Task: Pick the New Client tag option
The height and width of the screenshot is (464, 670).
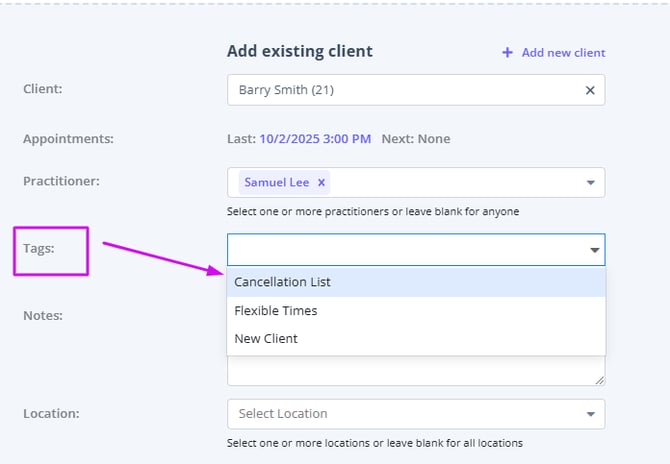Action: pos(266,339)
